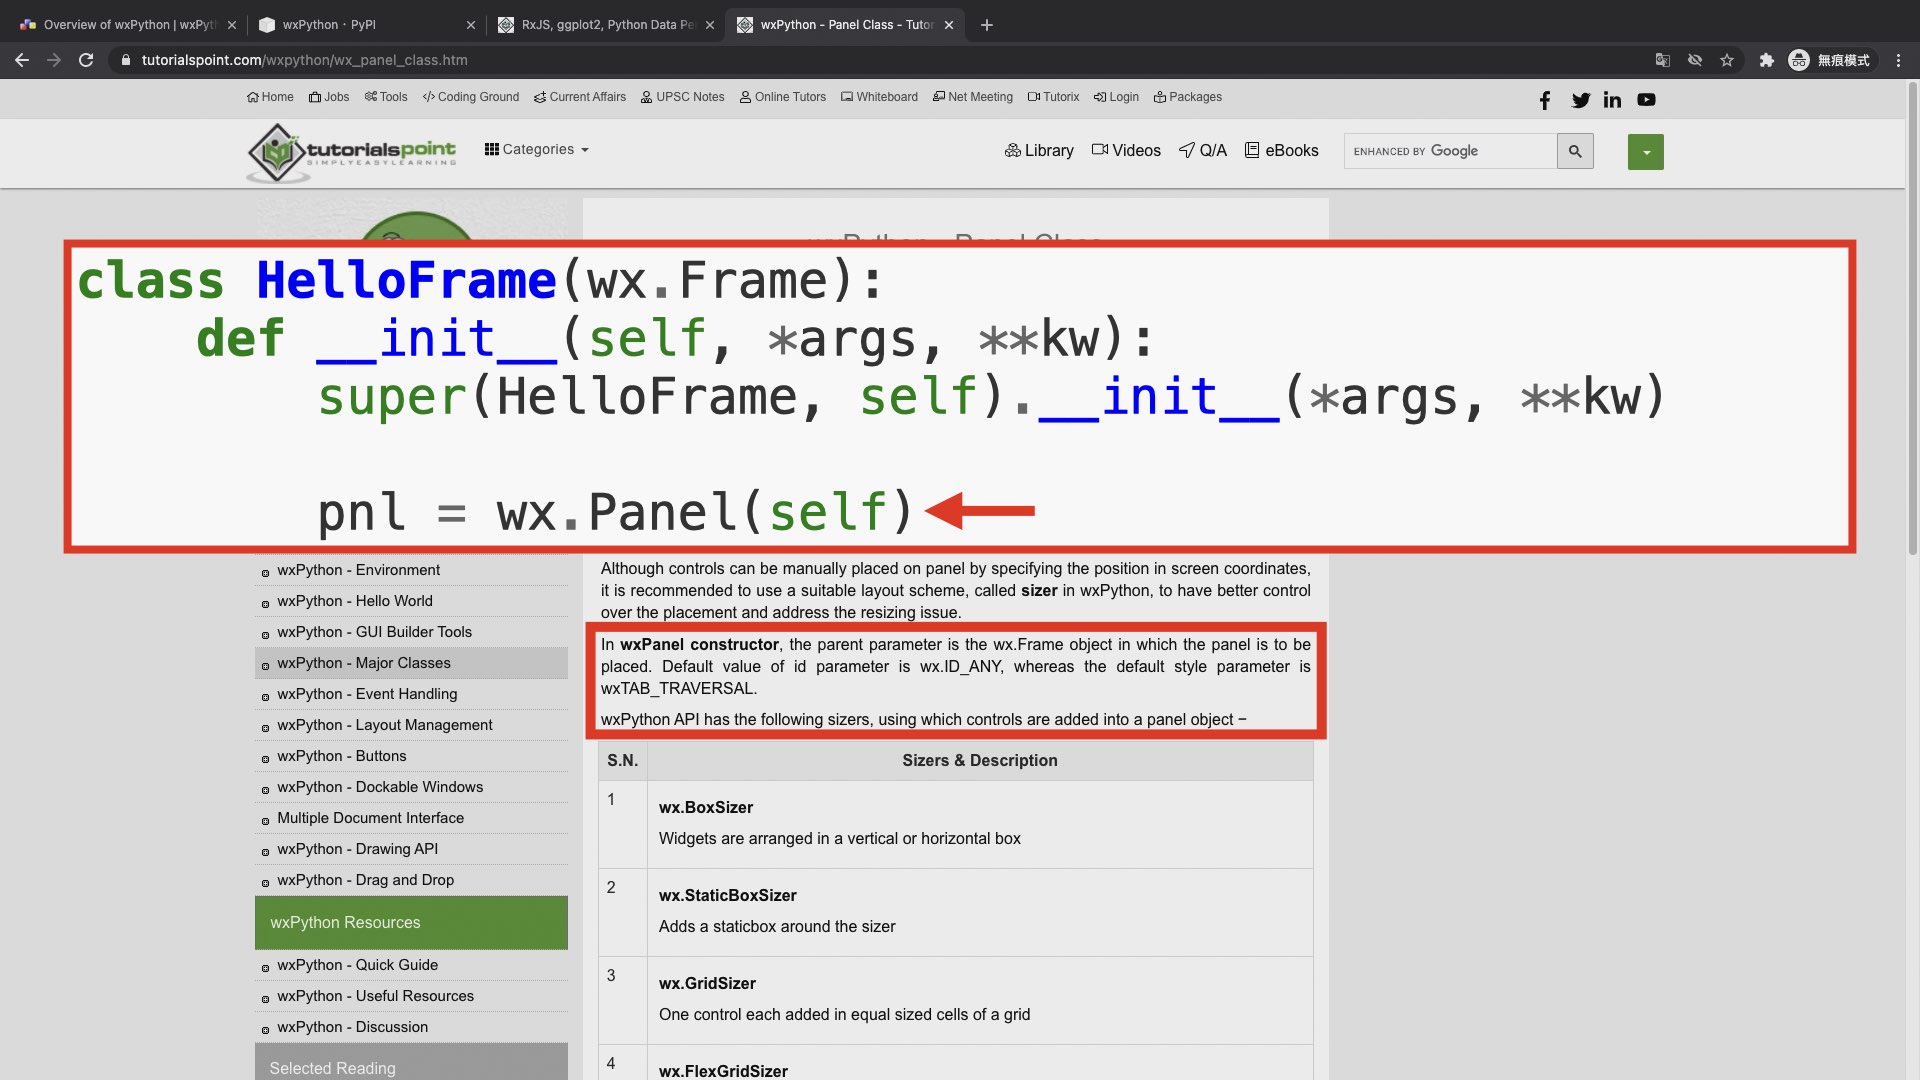
Task: Expand wxPython Major Classes section
Action: 364,662
